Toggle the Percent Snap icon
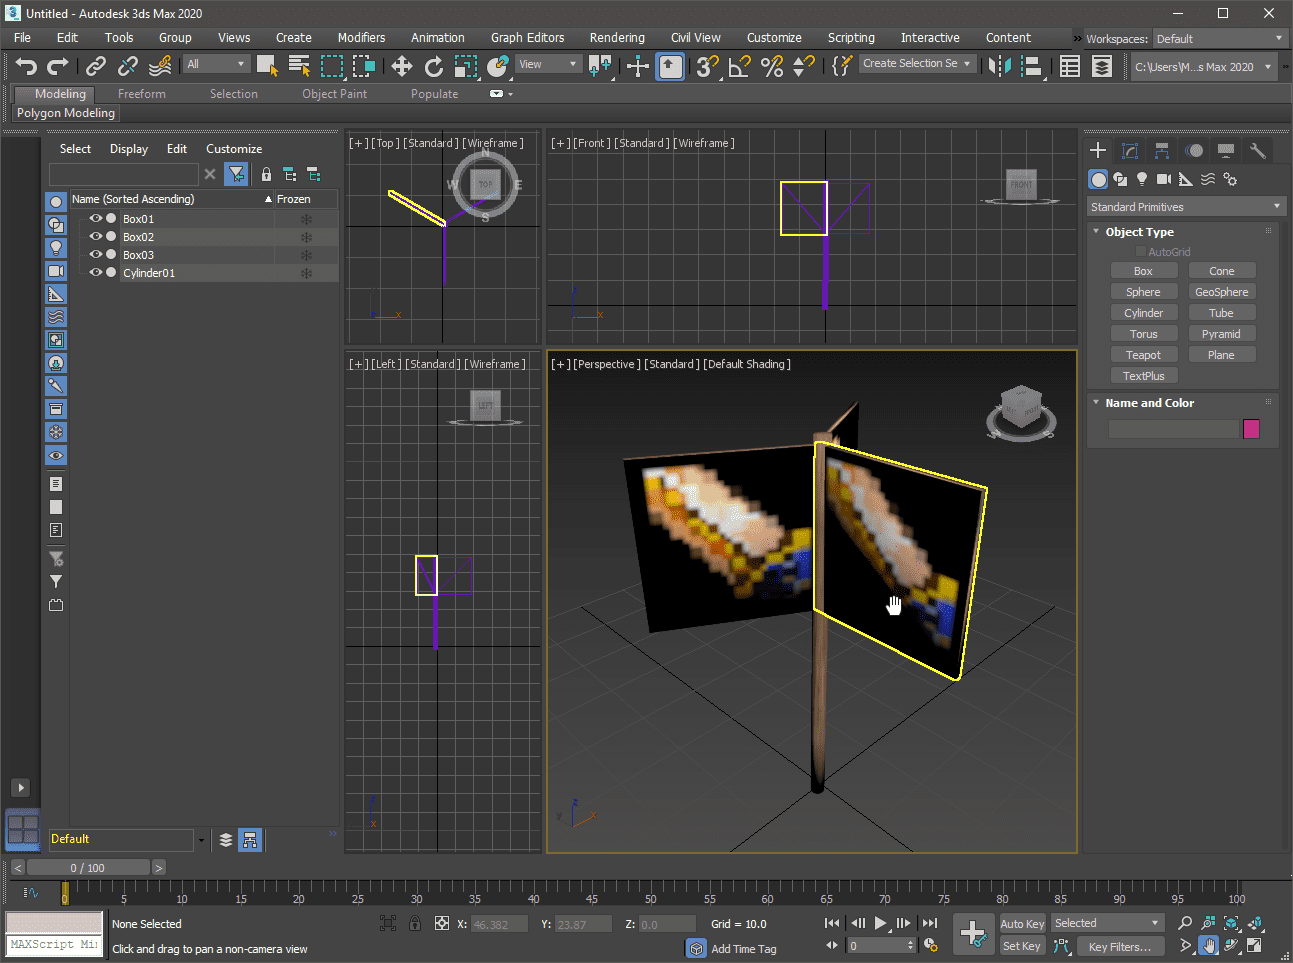Viewport: 1293px width, 963px height. coord(771,66)
